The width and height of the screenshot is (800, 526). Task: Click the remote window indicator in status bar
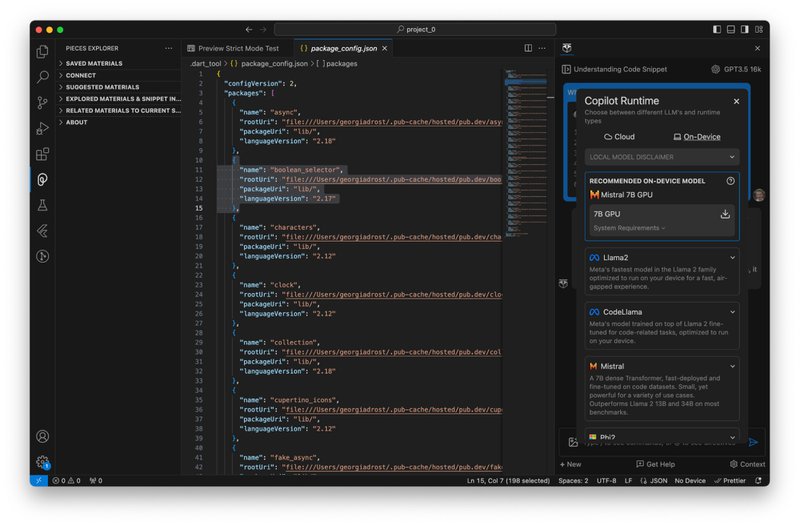coord(39,481)
